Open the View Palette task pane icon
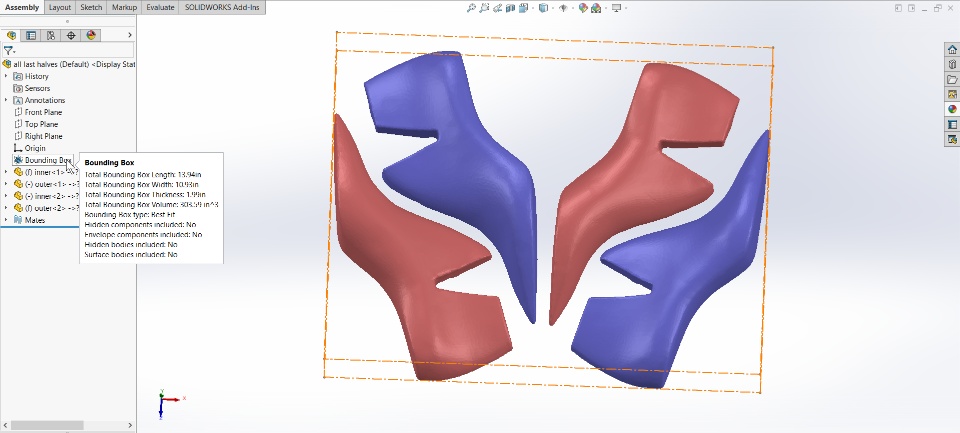960x433 pixels. coord(952,94)
